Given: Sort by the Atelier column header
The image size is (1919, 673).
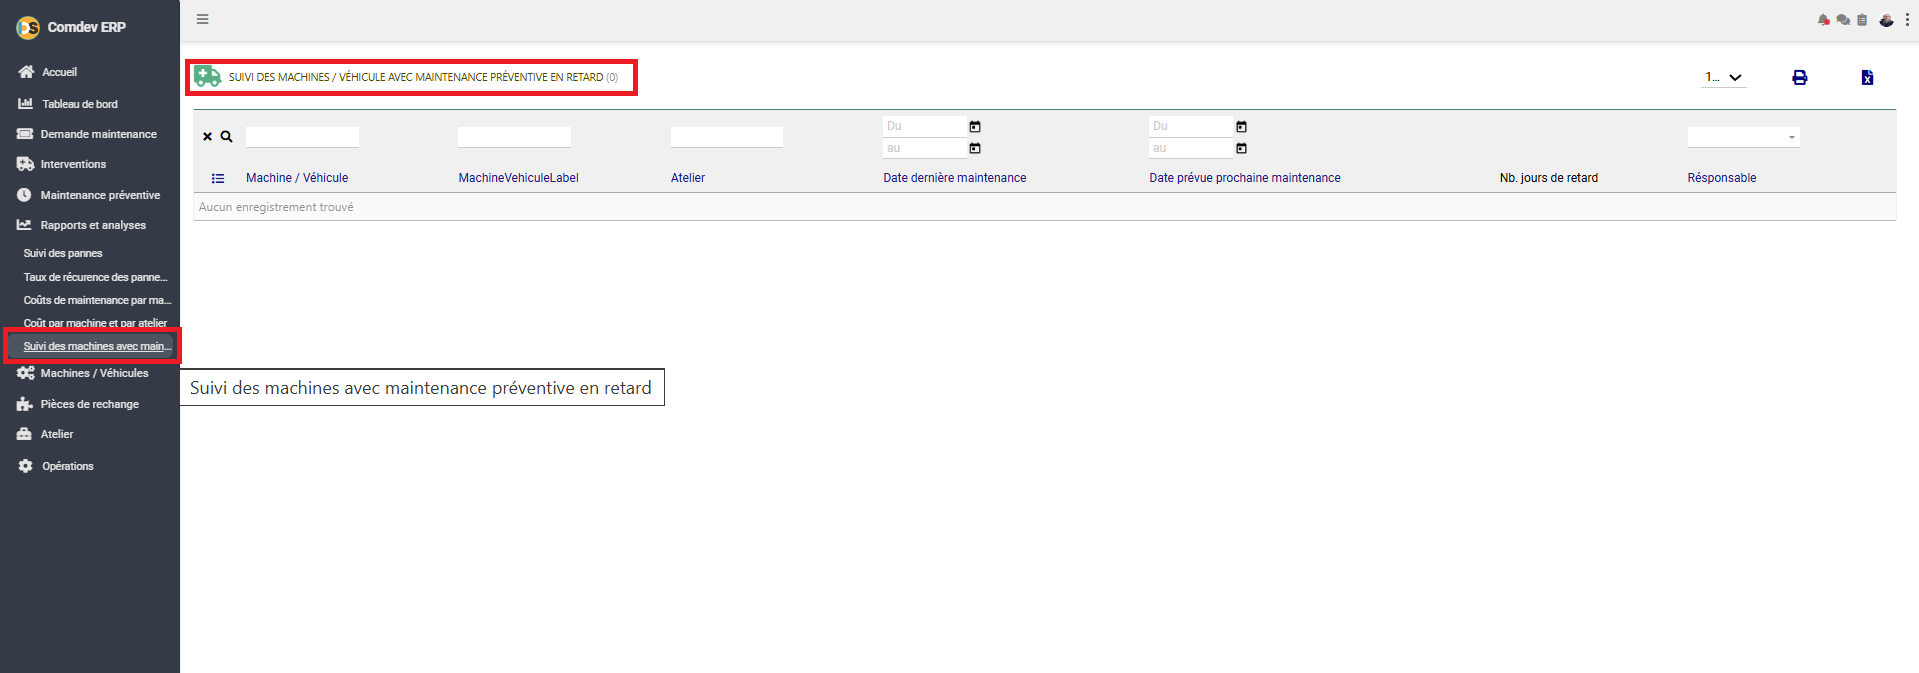Looking at the screenshot, I should point(688,178).
